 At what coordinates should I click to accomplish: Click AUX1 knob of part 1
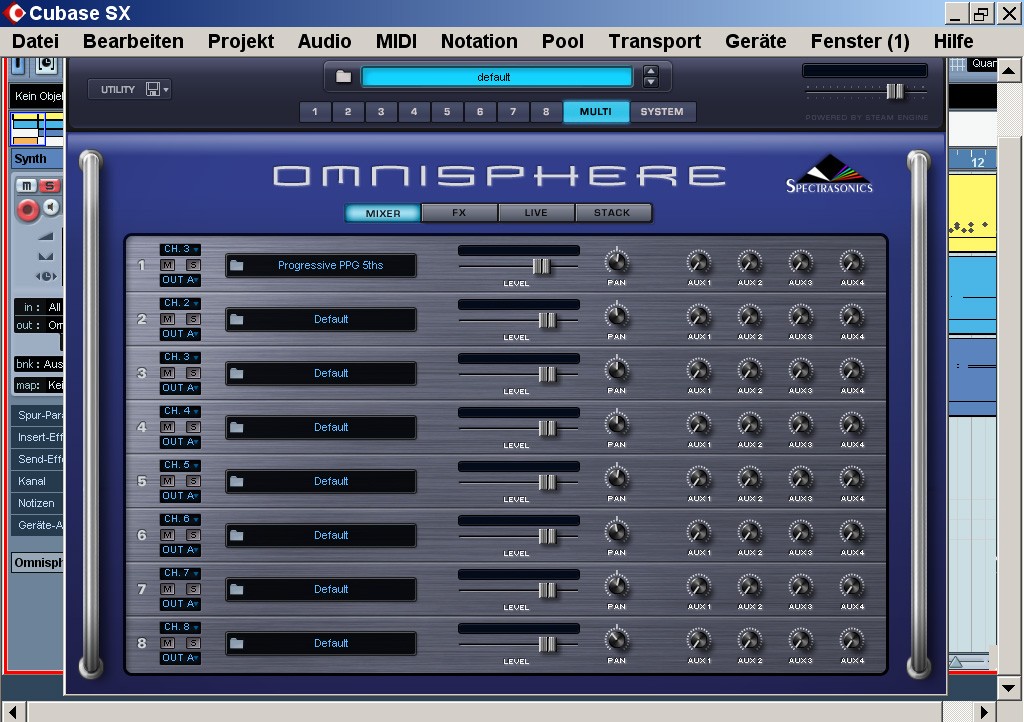point(699,262)
